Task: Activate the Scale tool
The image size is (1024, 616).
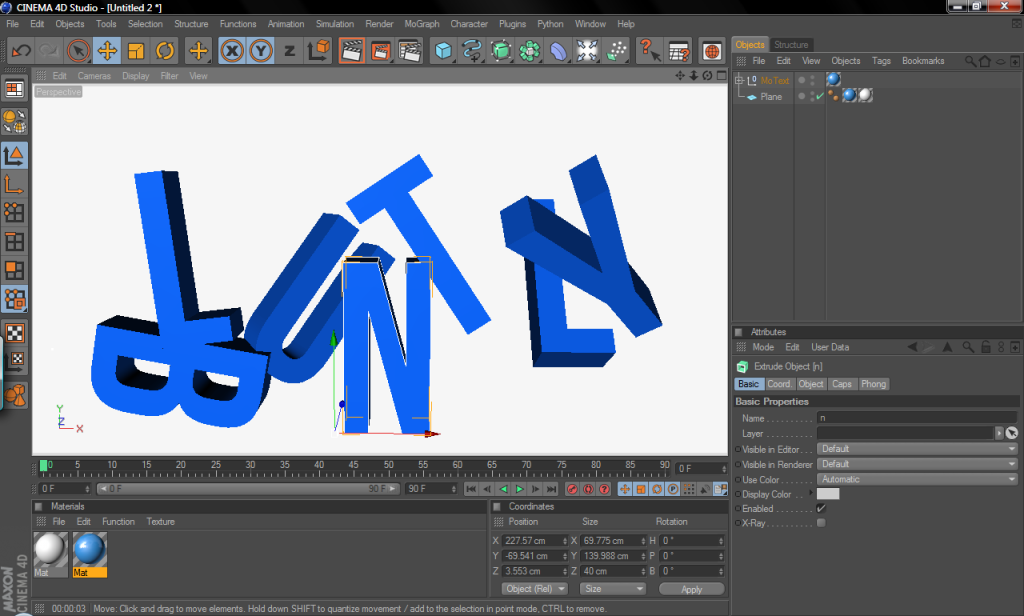Action: coord(136,50)
